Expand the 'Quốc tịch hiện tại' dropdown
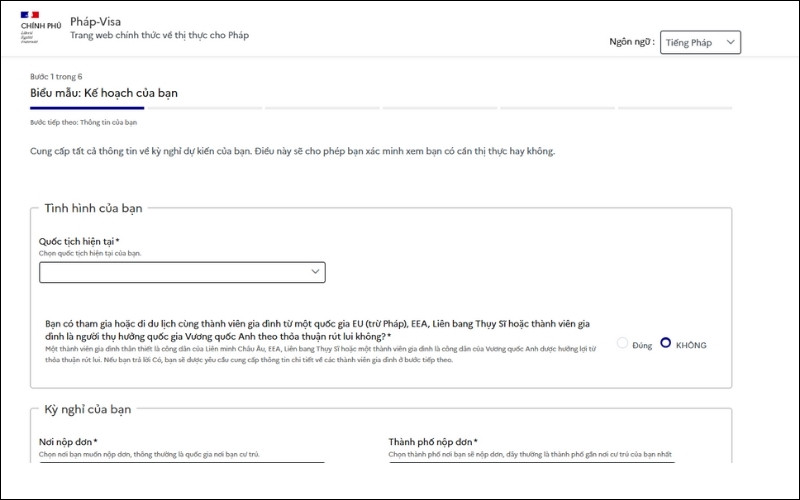800x500 pixels. 182,272
